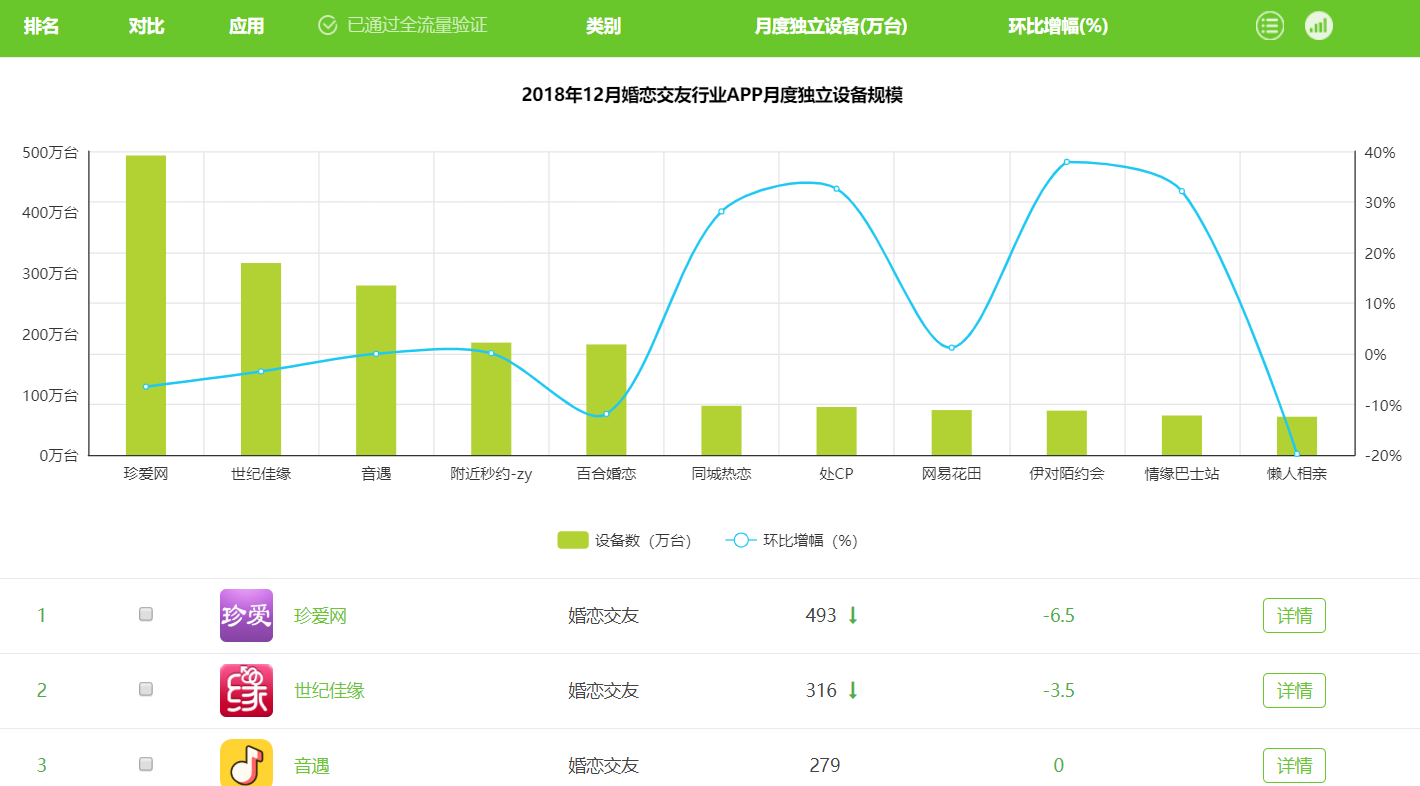This screenshot has height=786, width=1420.
Task: Click the 排名 header tab
Action: (41, 26)
